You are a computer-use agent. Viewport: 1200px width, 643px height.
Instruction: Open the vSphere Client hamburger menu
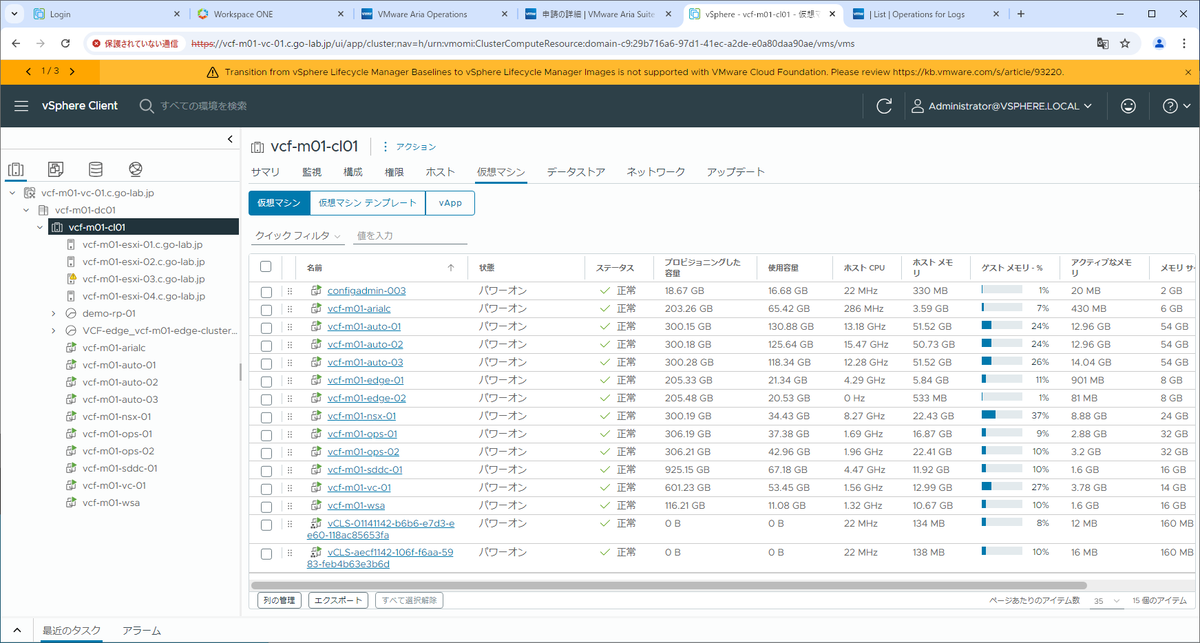21,106
